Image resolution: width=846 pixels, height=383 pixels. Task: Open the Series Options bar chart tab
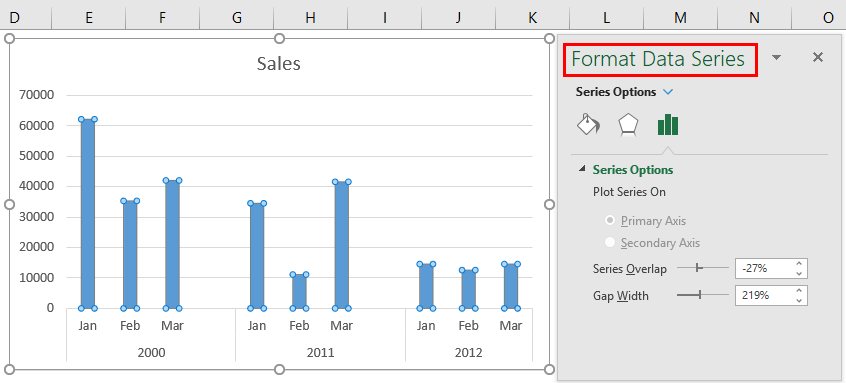[668, 125]
